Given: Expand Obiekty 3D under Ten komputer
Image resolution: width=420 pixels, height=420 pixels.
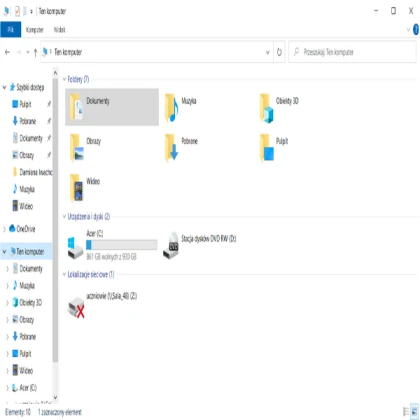Looking at the screenshot, I should pos(7,303).
